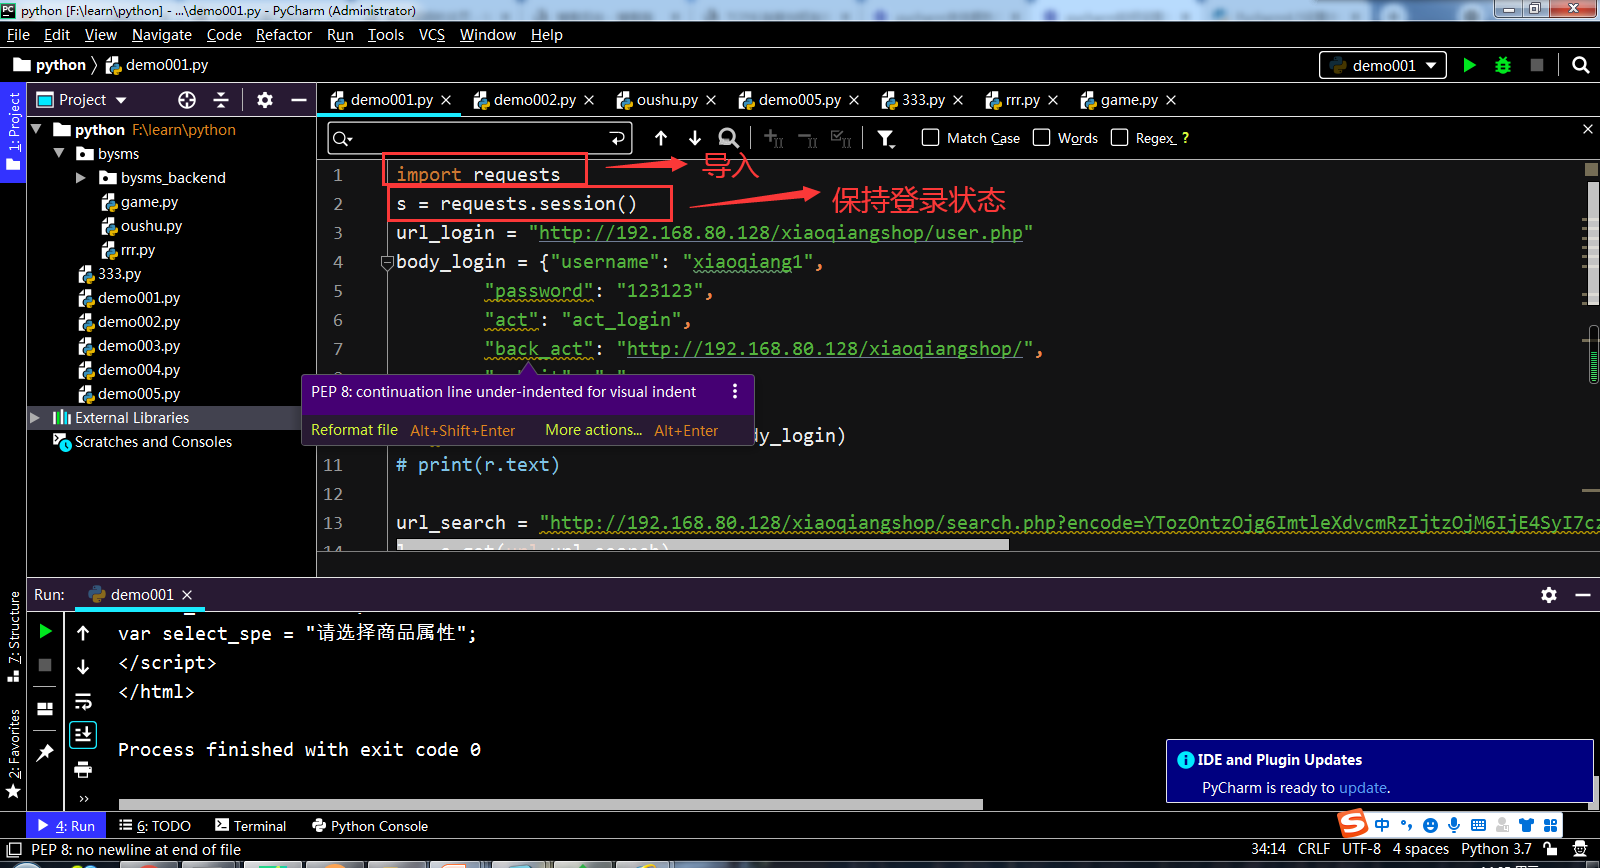Expand External Libraries node arrow
The width and height of the screenshot is (1600, 868).
[35, 417]
